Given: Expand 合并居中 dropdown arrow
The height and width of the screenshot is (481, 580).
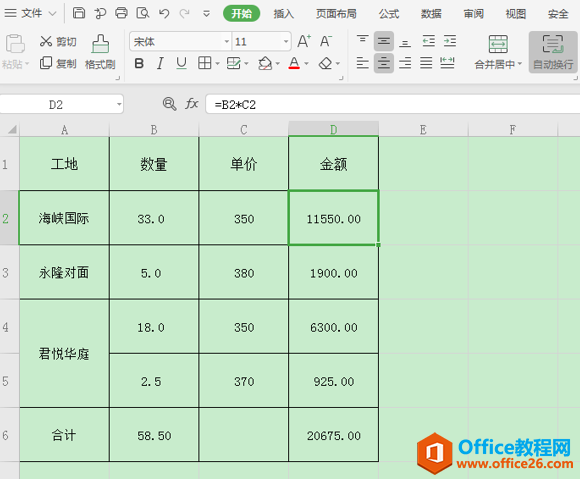Looking at the screenshot, I should pos(520,64).
